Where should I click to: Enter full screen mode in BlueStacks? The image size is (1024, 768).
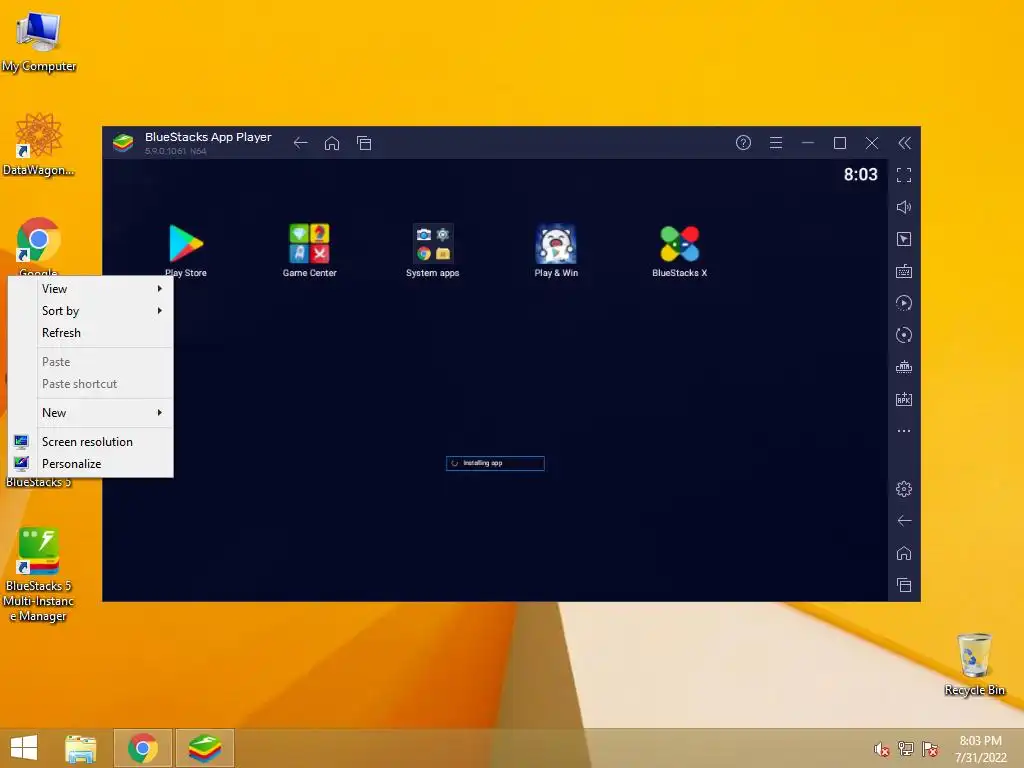pos(904,175)
